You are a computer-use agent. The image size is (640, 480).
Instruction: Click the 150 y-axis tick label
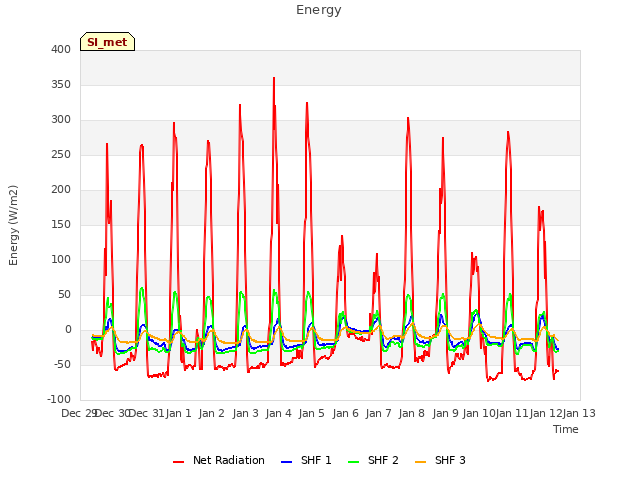pos(61,224)
